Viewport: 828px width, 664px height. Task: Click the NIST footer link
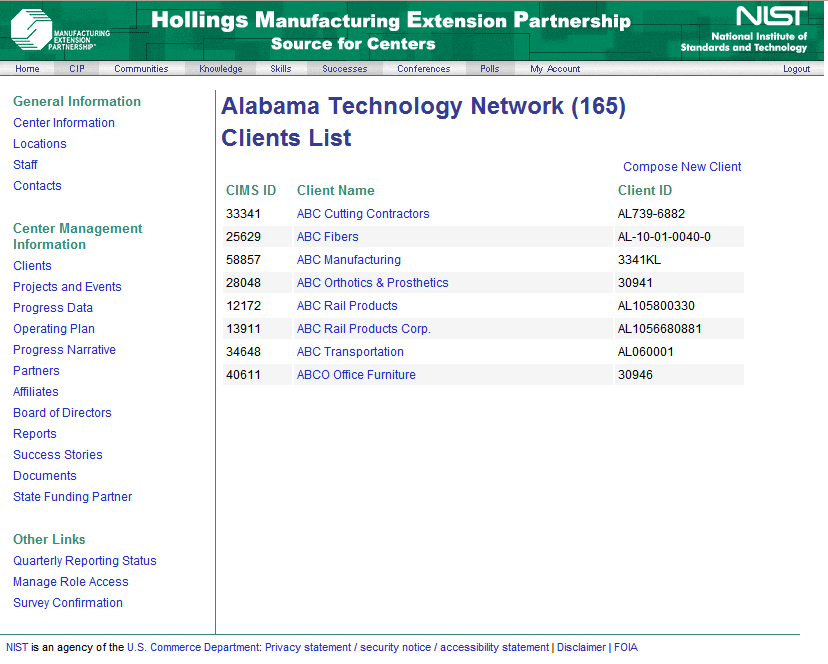tap(17, 647)
